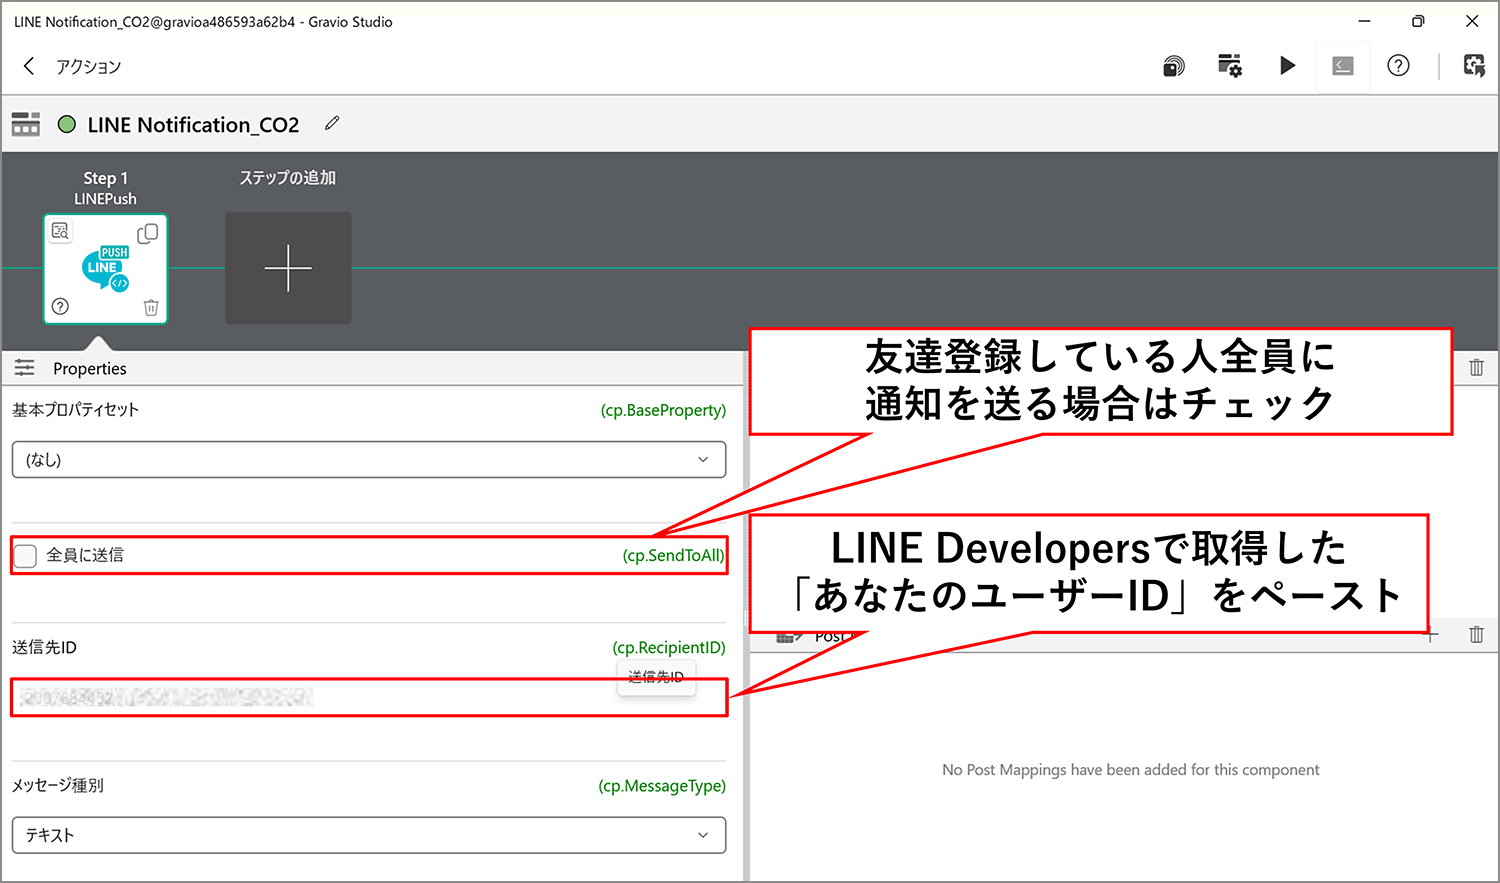Click the top-right screen settings icon
The height and width of the screenshot is (883, 1500).
pos(1474,66)
